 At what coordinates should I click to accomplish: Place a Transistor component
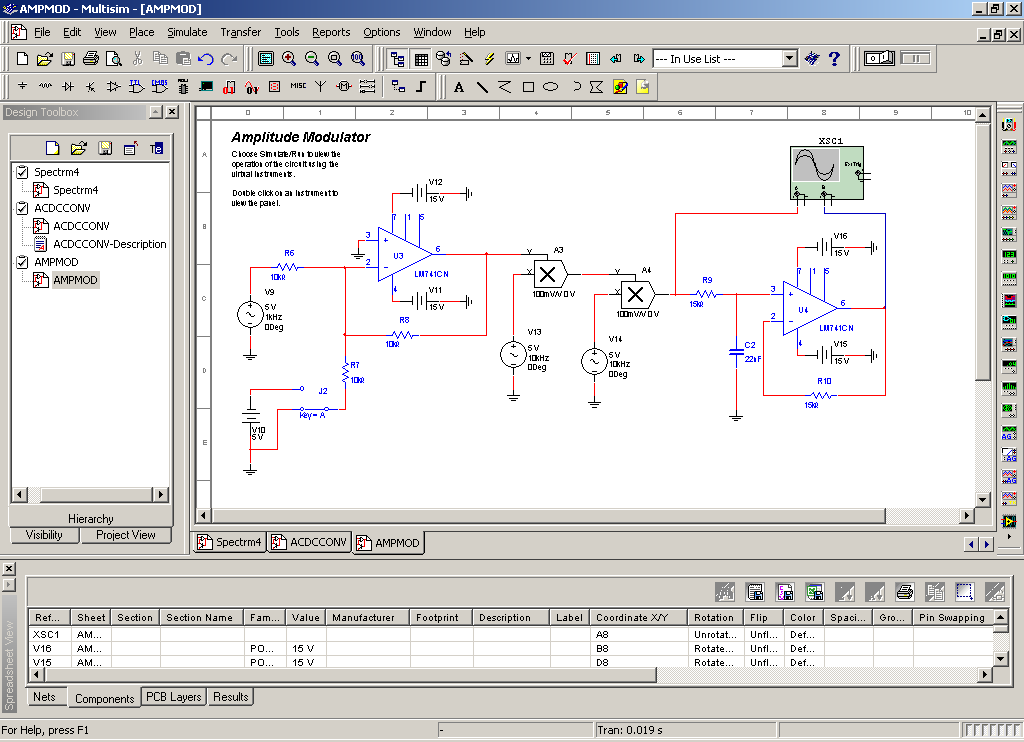point(91,86)
